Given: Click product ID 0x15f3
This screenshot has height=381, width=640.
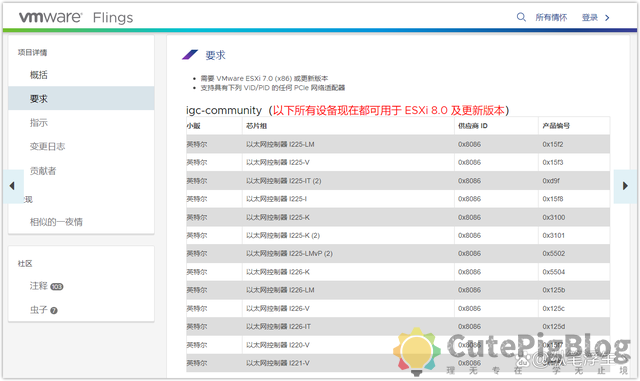Looking at the screenshot, I should [553, 162].
